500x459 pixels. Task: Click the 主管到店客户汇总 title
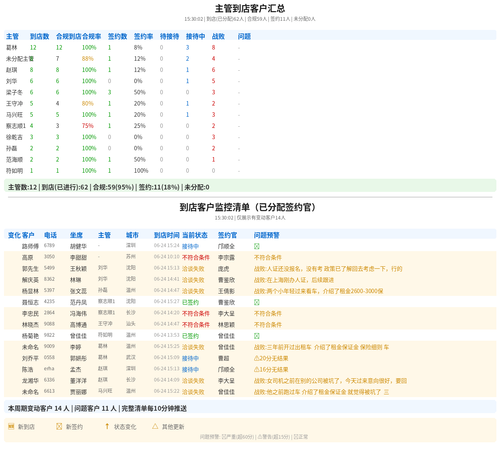point(250,8)
